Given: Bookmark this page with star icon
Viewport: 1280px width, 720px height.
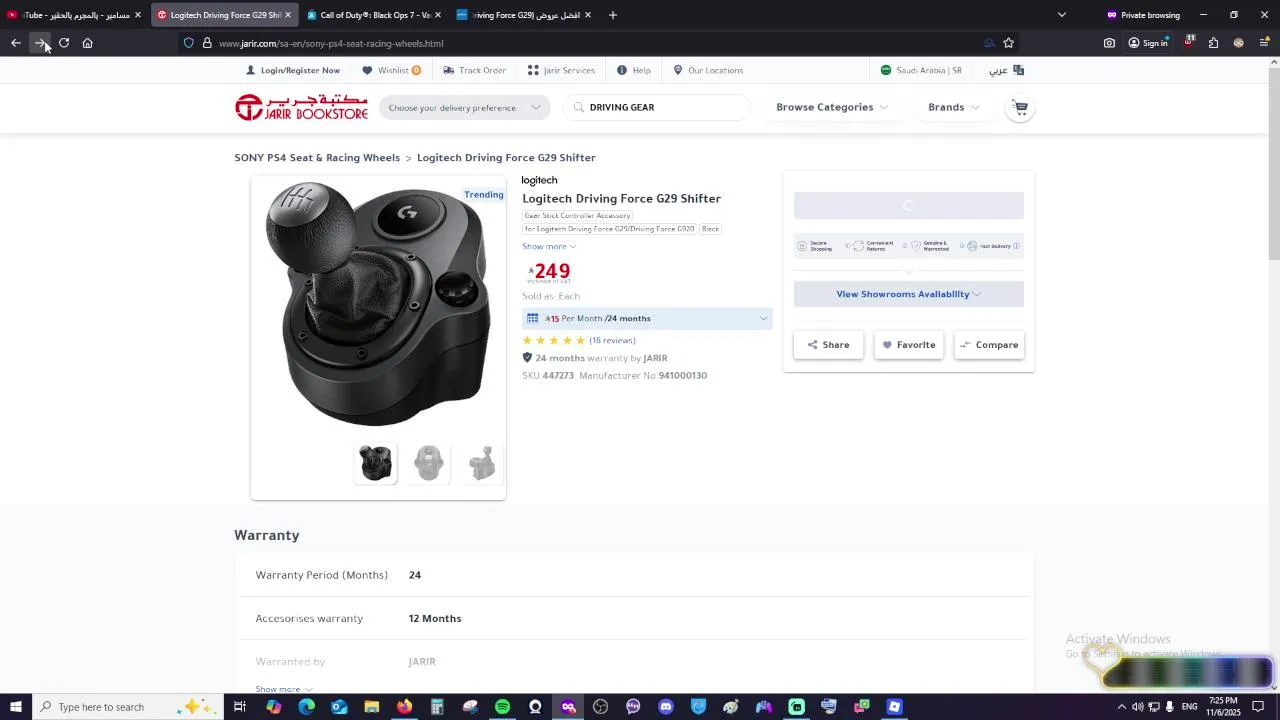Looking at the screenshot, I should coord(1008,43).
